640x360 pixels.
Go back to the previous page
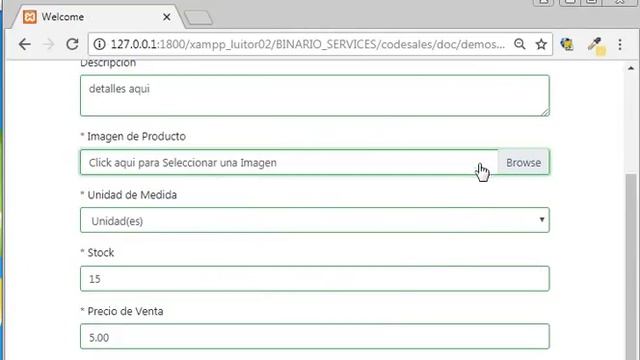tap(24, 44)
